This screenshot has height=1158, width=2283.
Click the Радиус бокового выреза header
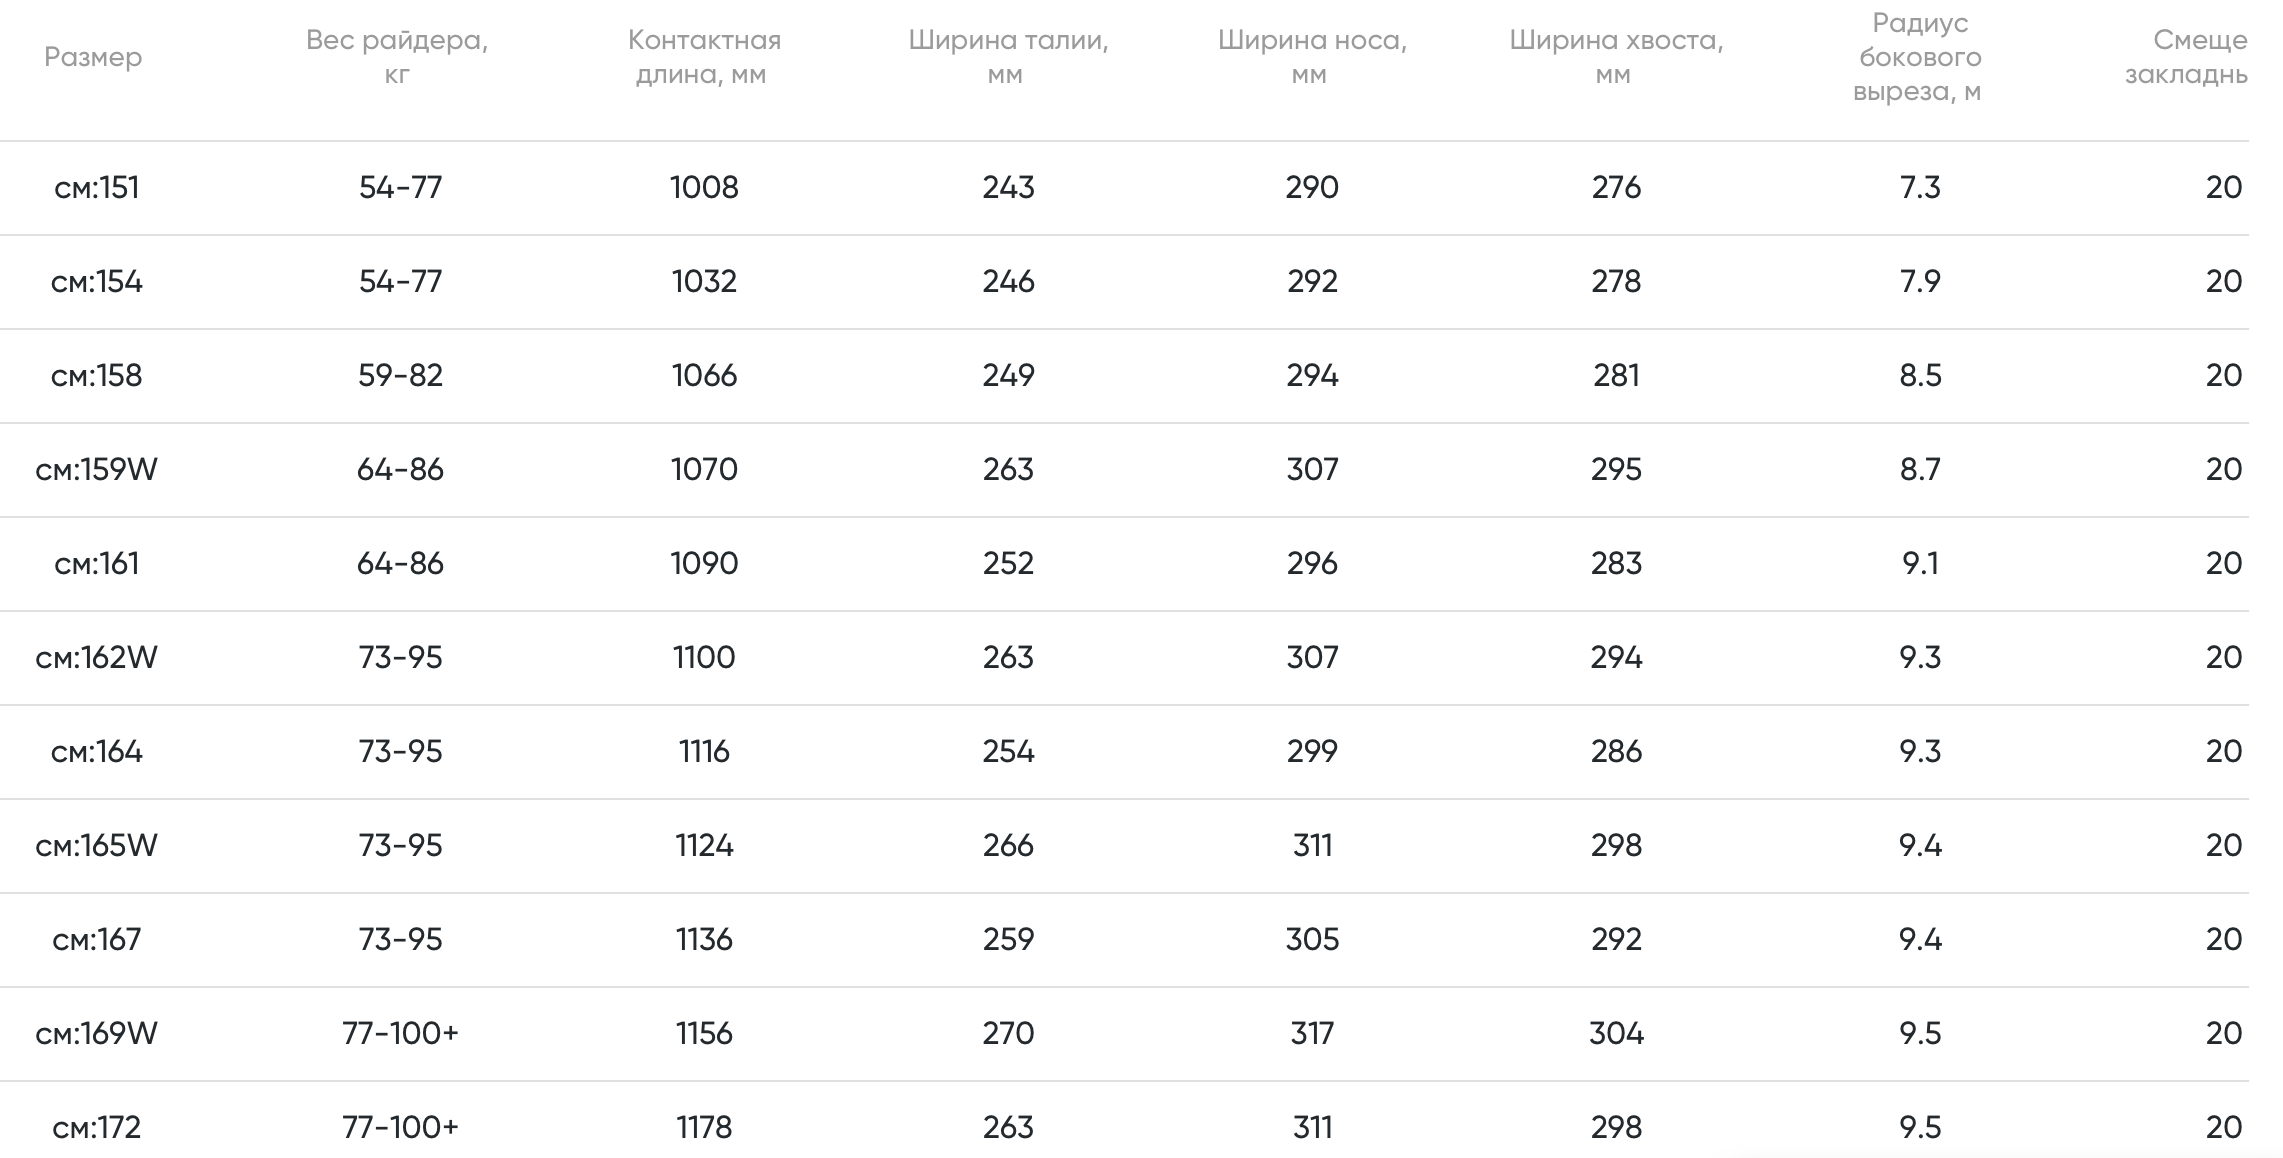1919,57
